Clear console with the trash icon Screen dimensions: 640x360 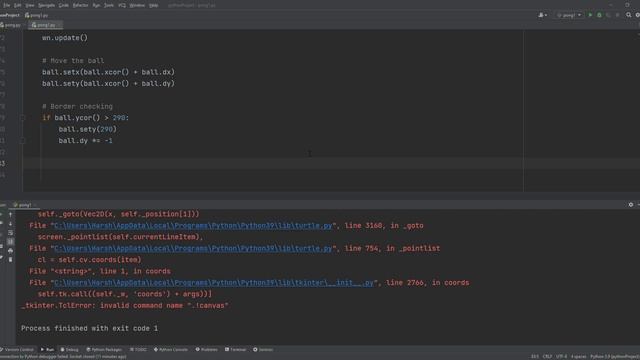pyautogui.click(x=11, y=260)
